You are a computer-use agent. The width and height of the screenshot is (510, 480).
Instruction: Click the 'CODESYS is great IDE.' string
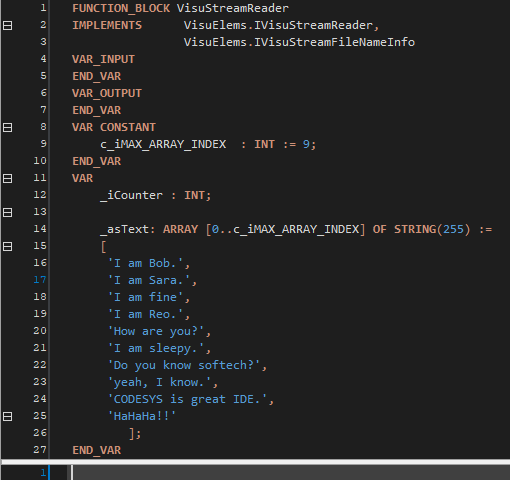[187, 399]
